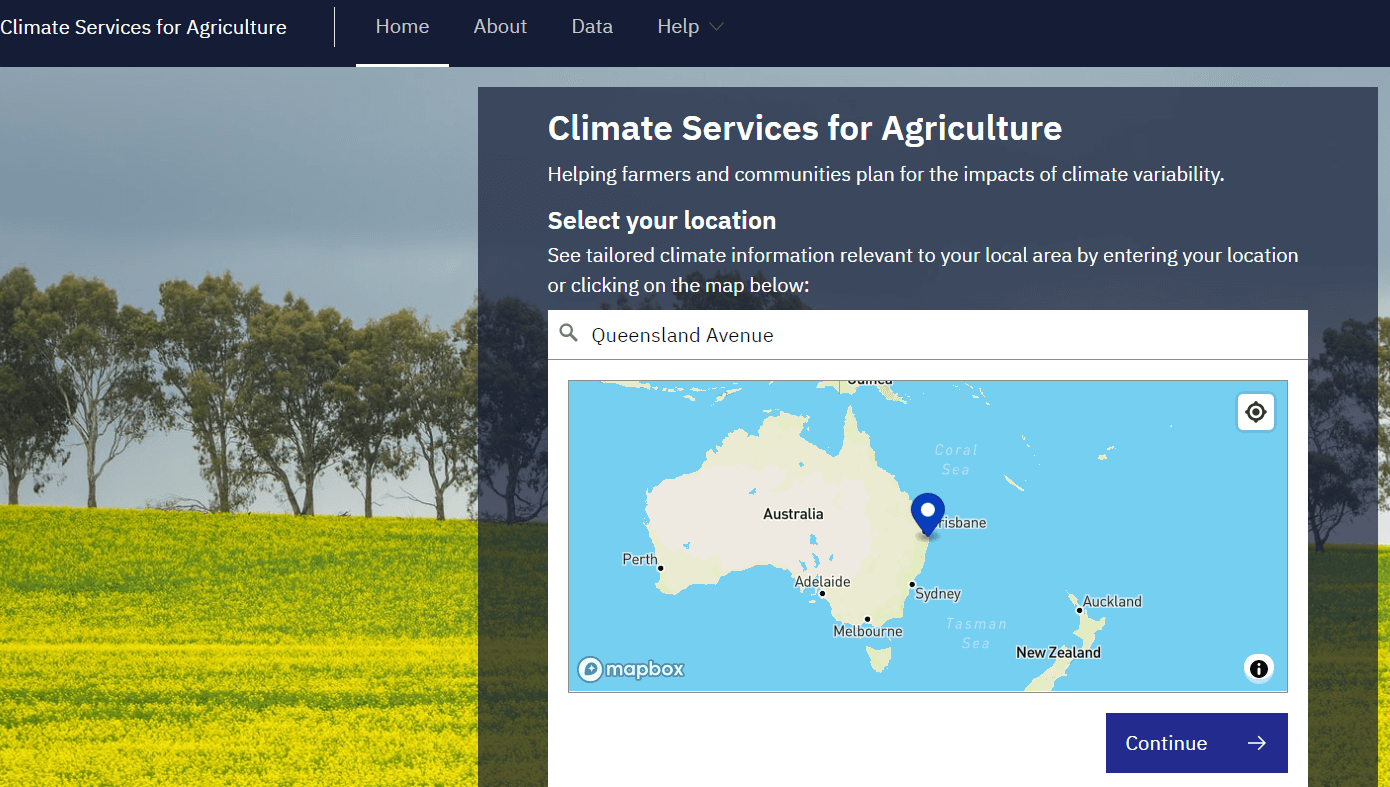
Task: Expand the Help dropdown menu
Action: (689, 26)
